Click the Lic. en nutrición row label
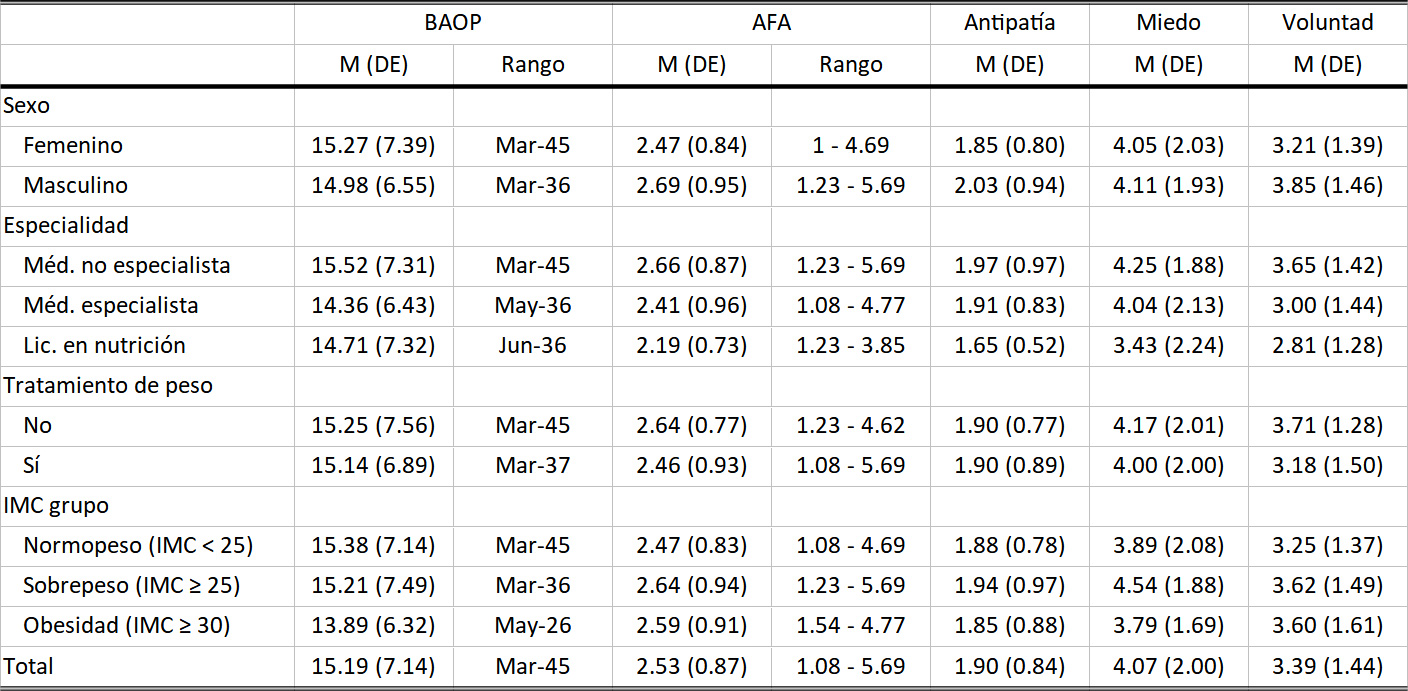The image size is (1408, 691). pyautogui.click(x=105, y=345)
